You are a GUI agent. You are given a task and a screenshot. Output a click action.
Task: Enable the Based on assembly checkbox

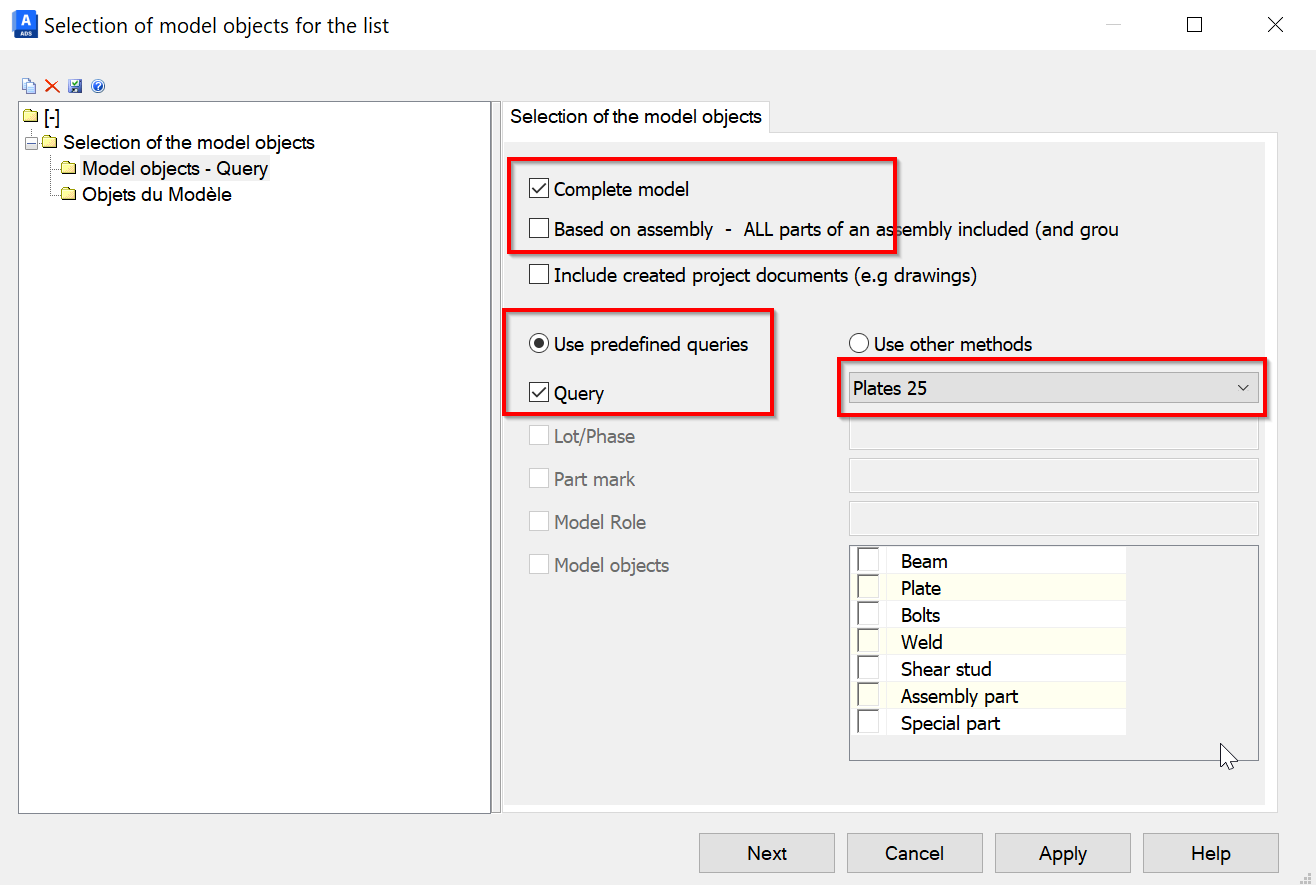(x=540, y=229)
